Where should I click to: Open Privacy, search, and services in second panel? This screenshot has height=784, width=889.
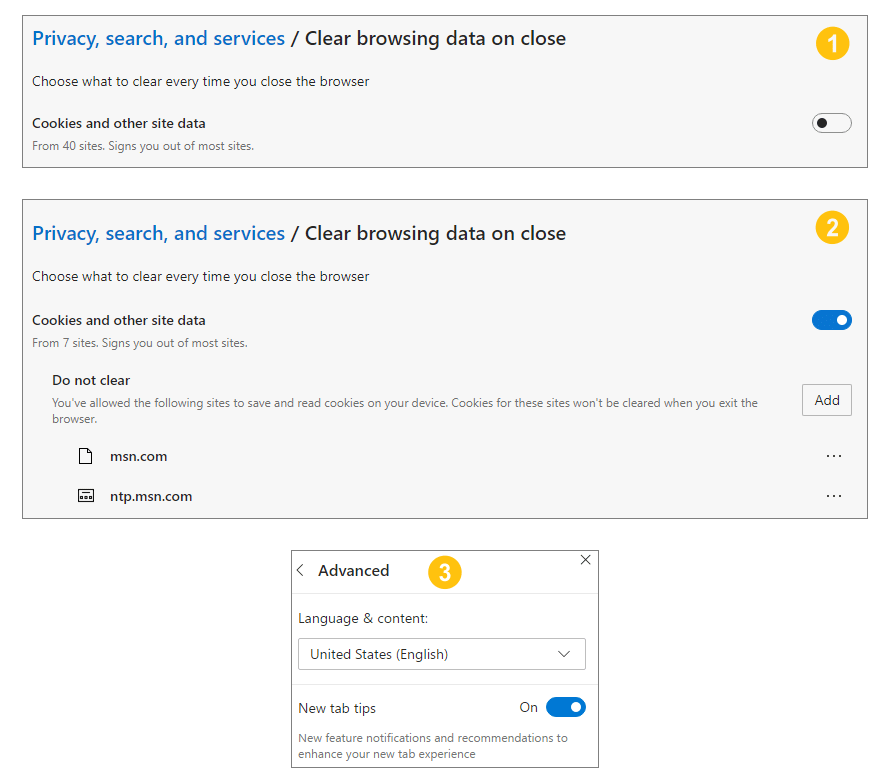click(158, 233)
